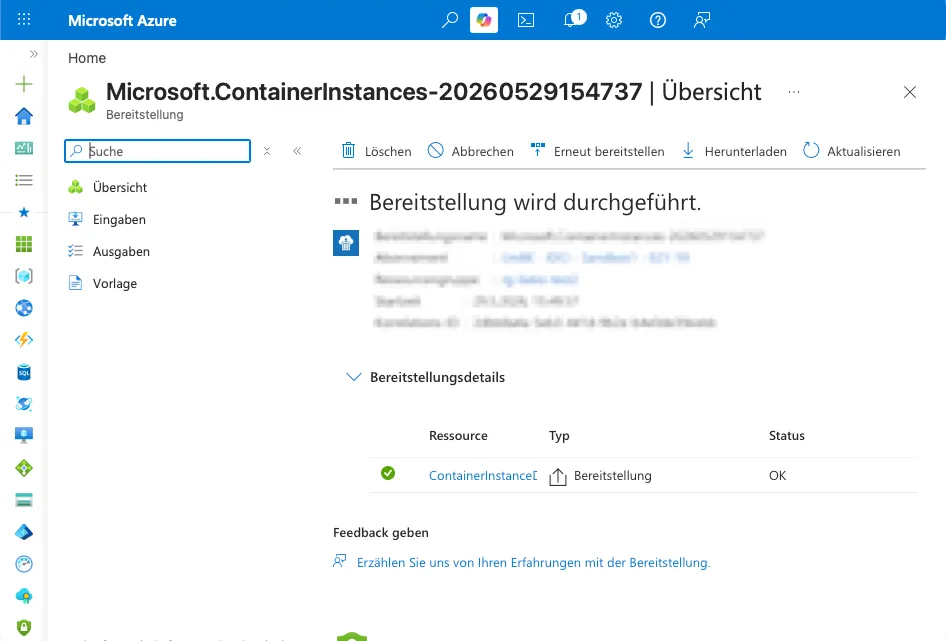The width and height of the screenshot is (946, 641).
Task: Open the more options ellipsis beside Übersicht
Action: click(x=794, y=92)
